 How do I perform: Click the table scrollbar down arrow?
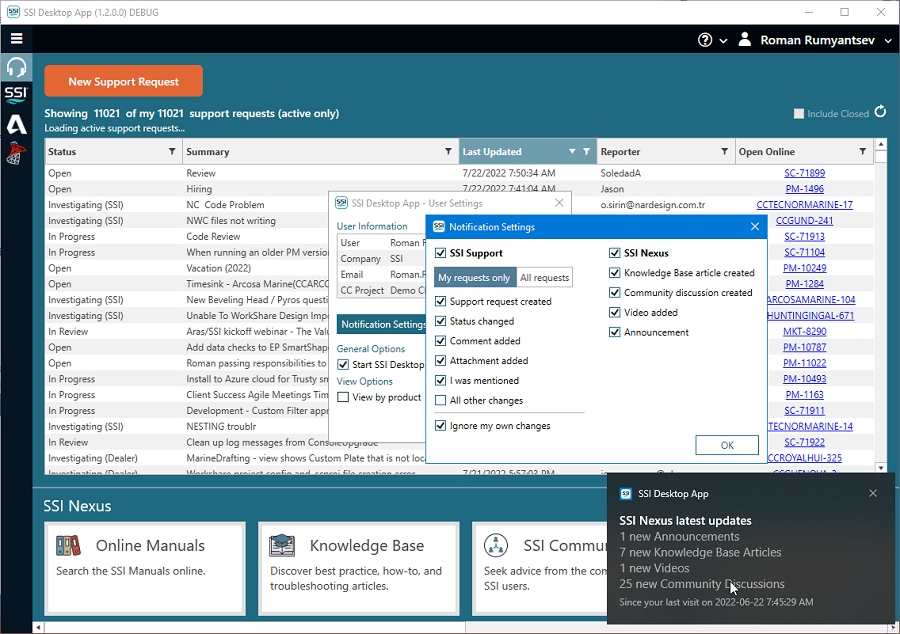point(881,468)
